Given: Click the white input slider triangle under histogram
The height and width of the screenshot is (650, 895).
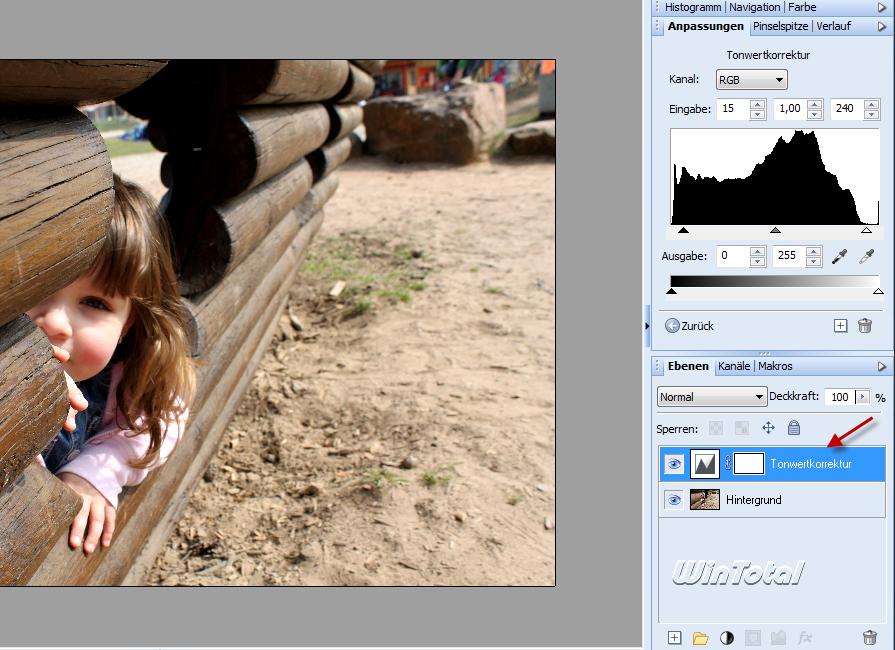Looking at the screenshot, I should click(866, 231).
